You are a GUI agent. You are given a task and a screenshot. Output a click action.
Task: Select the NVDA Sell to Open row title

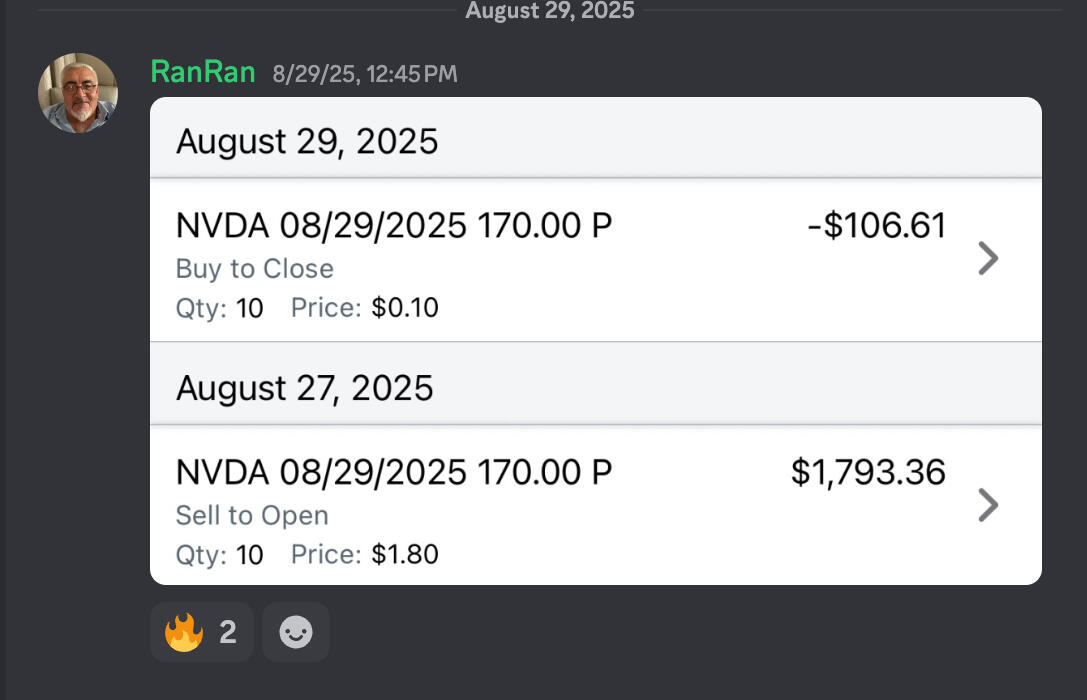[x=394, y=472]
